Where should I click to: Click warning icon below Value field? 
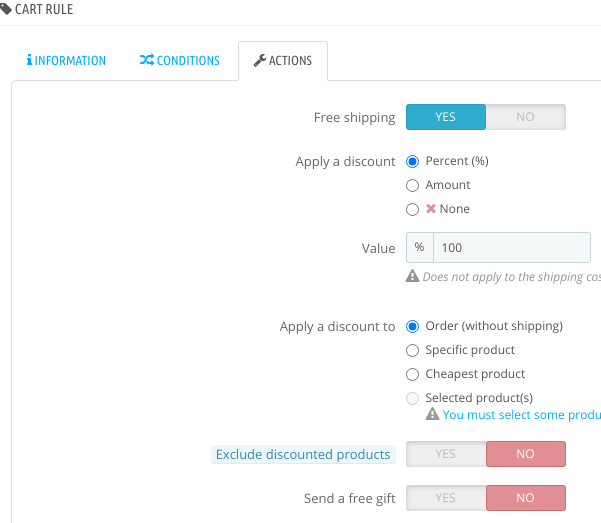[x=412, y=276]
